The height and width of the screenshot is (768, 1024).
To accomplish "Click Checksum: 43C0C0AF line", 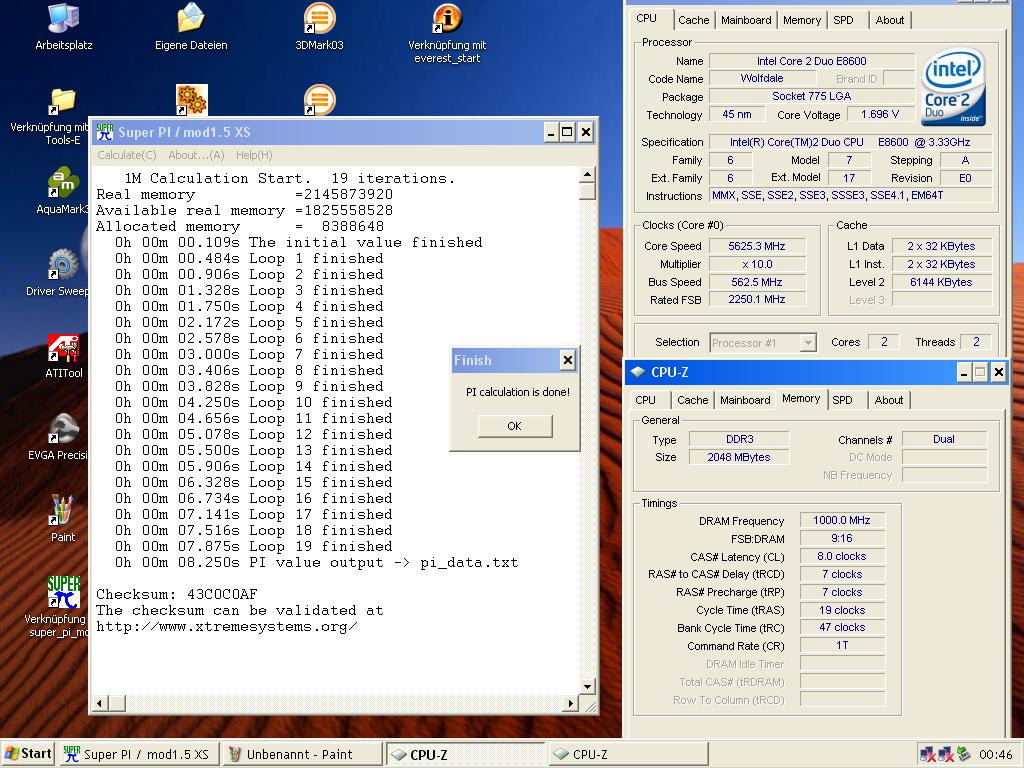I will point(176,594).
